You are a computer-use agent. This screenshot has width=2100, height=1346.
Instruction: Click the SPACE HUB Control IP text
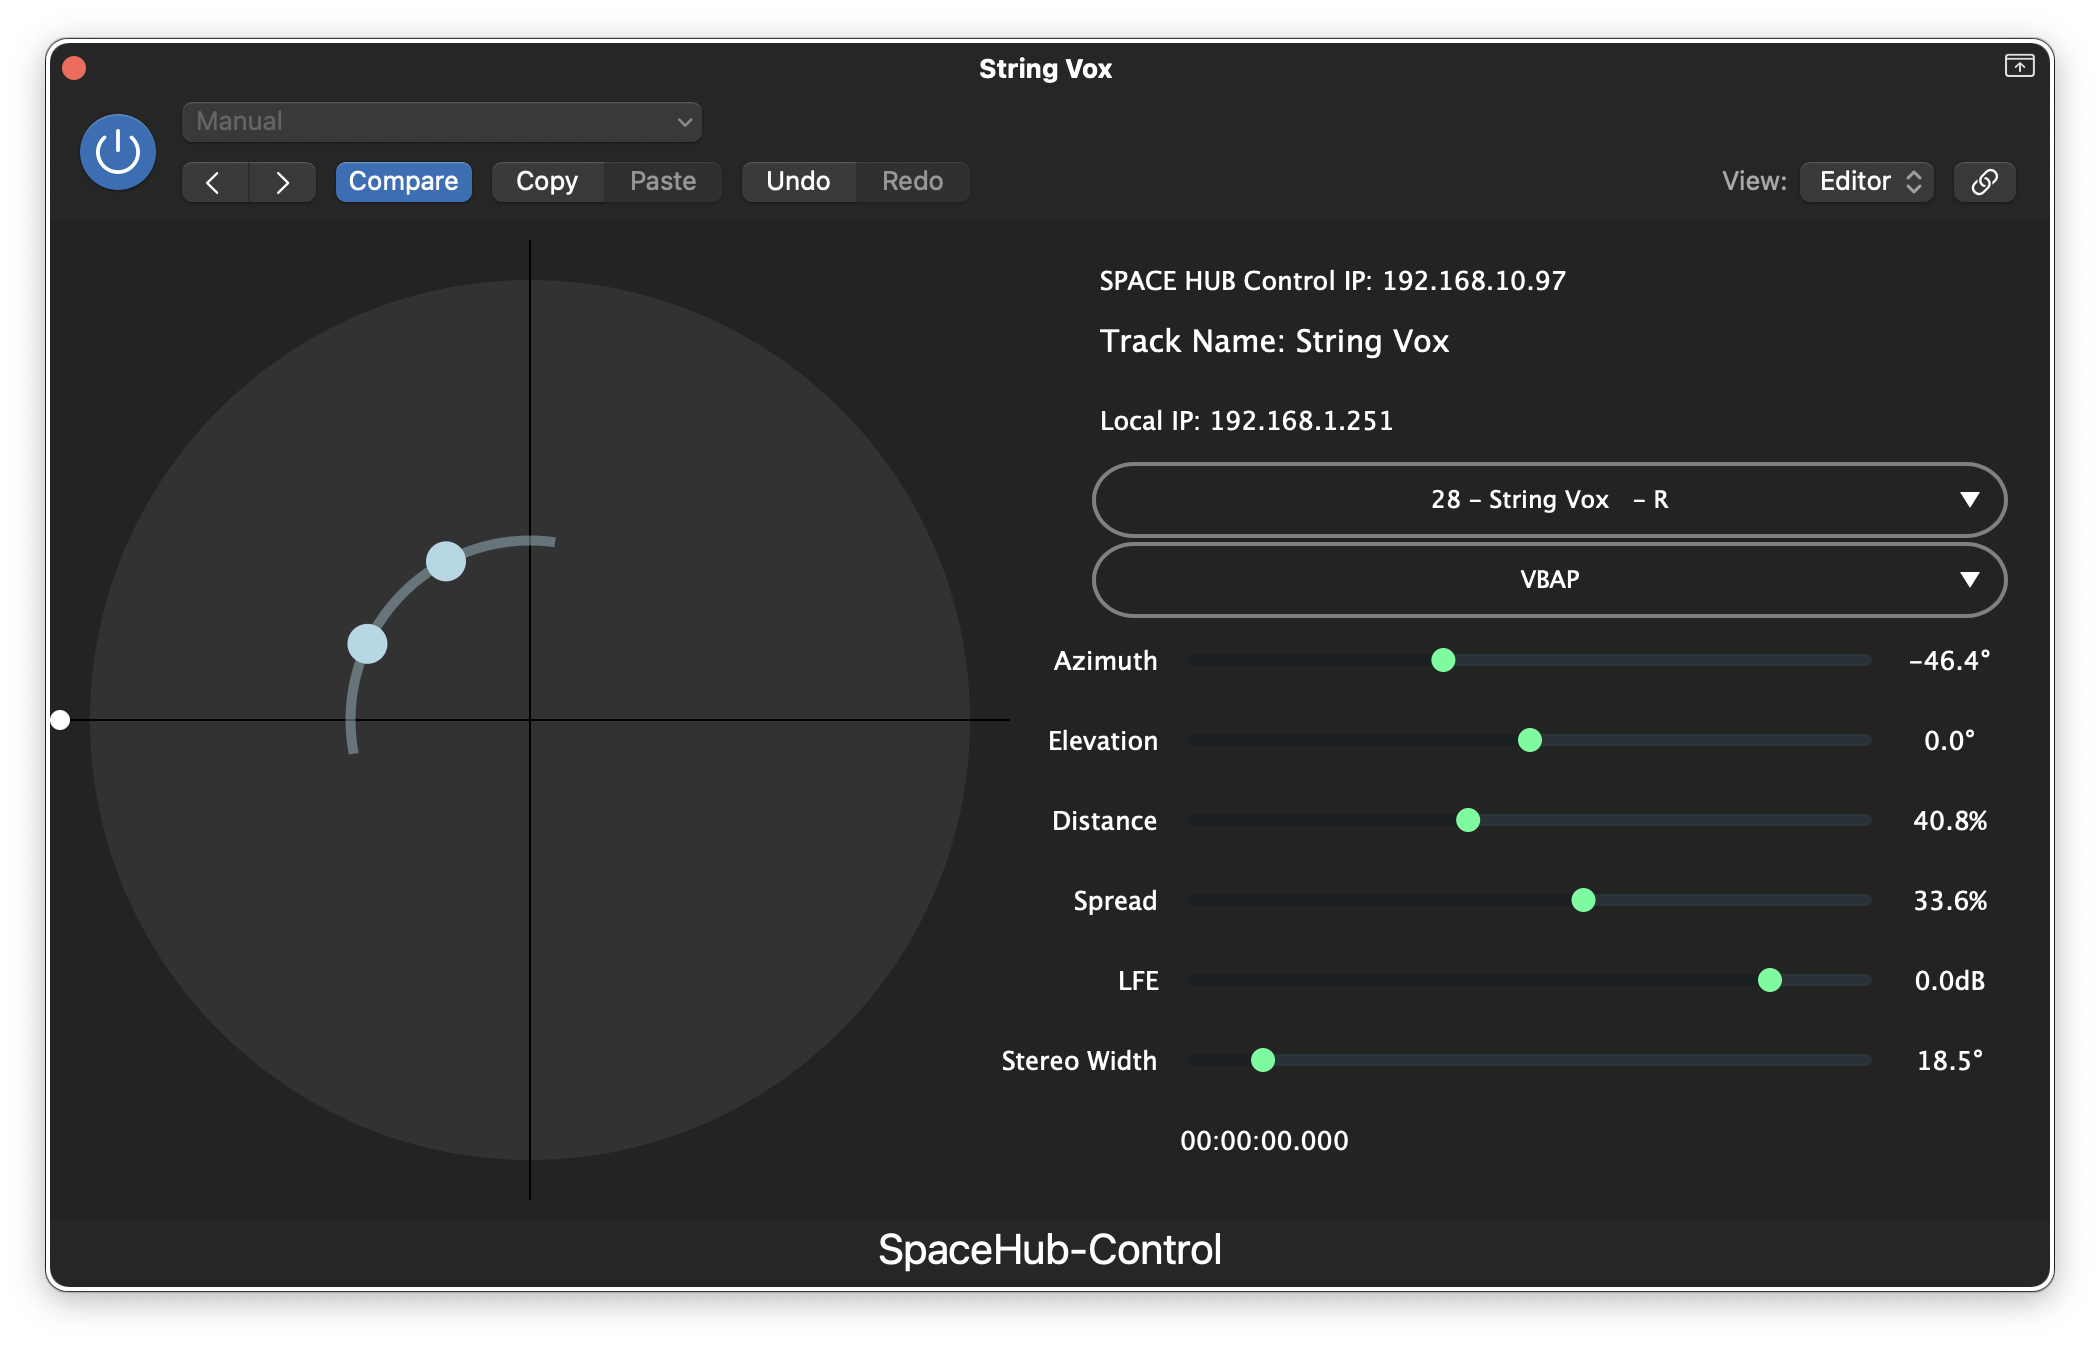(1332, 280)
